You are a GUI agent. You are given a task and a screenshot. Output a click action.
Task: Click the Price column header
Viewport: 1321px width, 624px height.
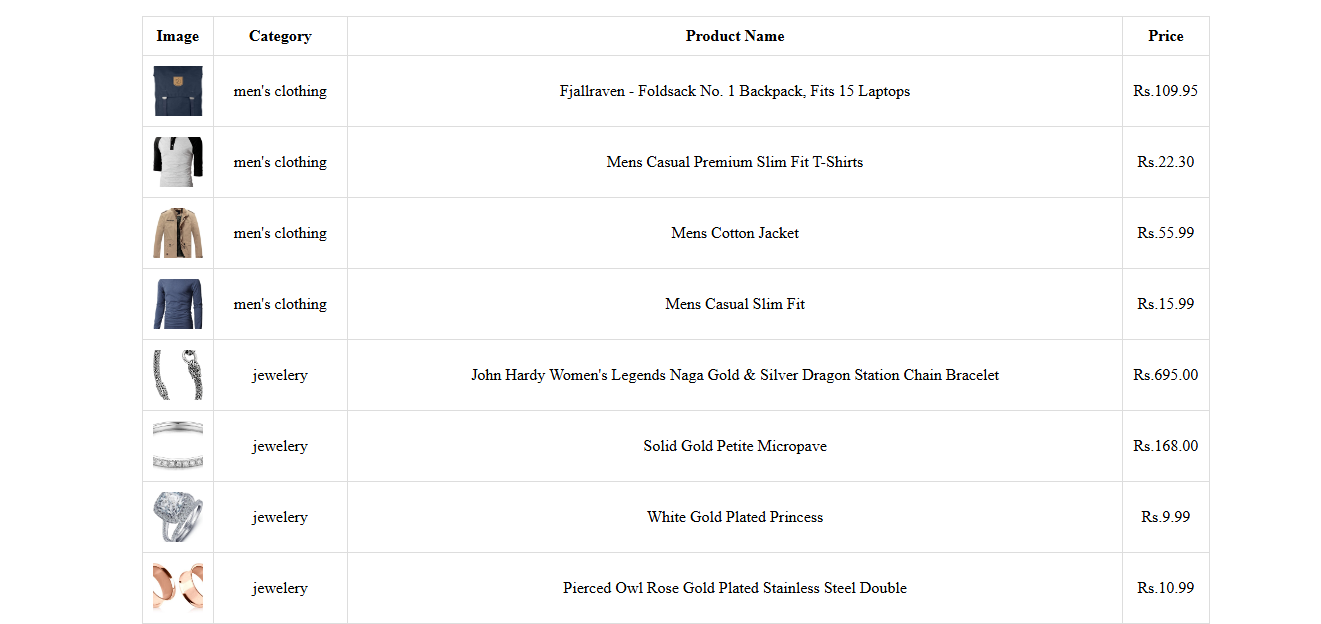tap(1166, 36)
